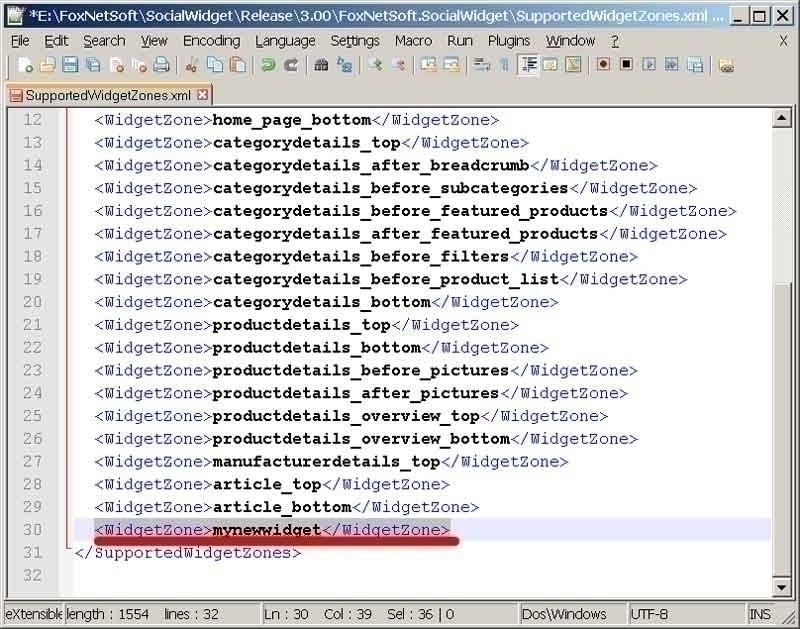
Task: Click the Stop Recording macro icon
Action: pyautogui.click(x=627, y=65)
